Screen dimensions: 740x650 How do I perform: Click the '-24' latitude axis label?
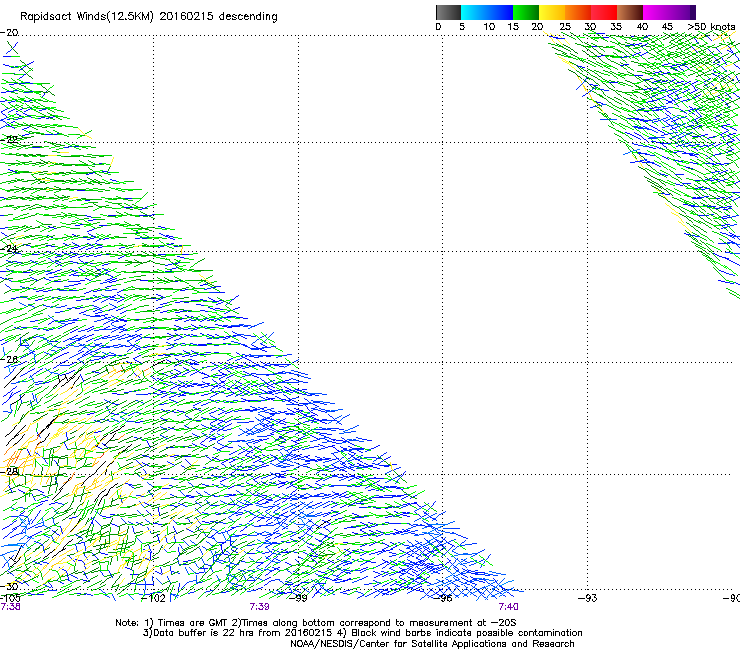coord(9,249)
